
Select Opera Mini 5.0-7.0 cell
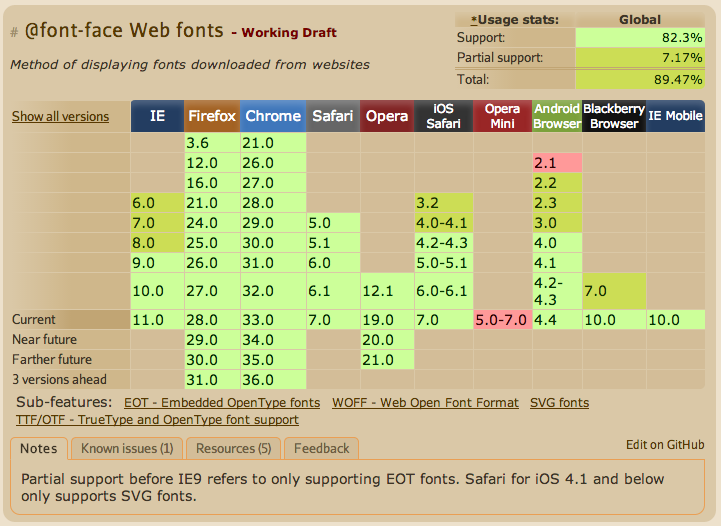pos(502,320)
